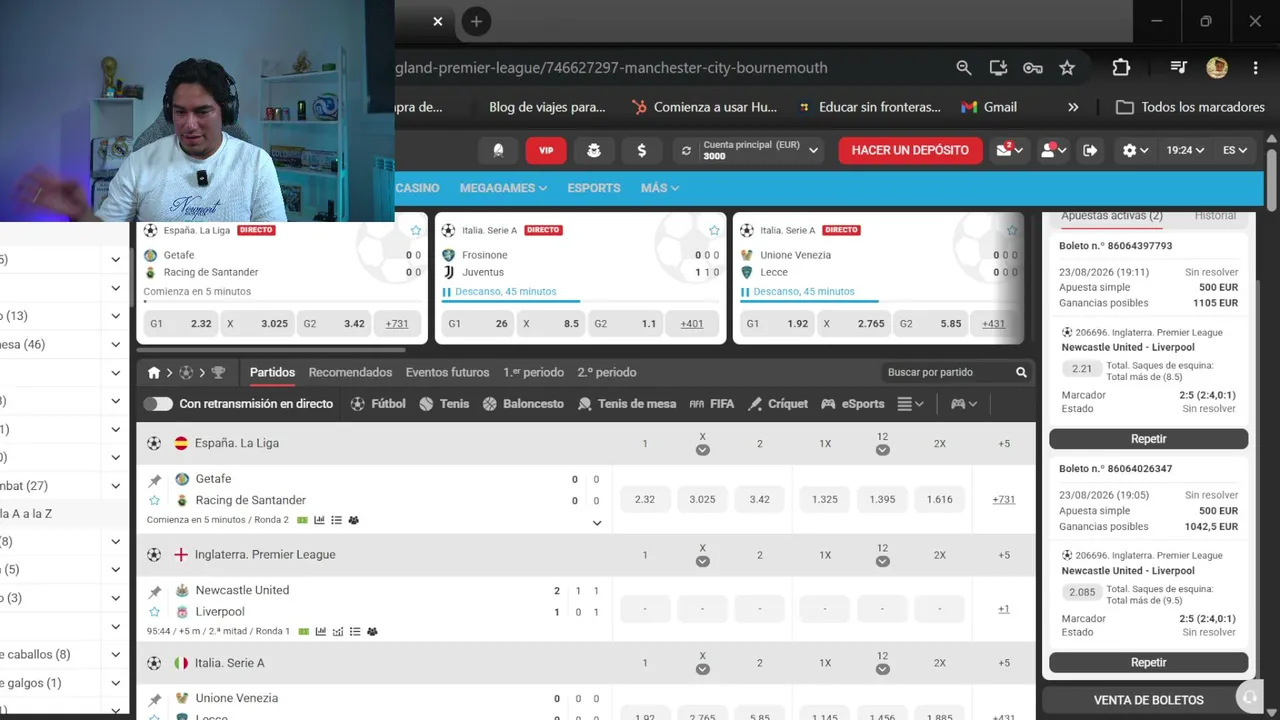1280x720 pixels.
Task: Select the 2.º periodo tab
Action: tap(607, 372)
